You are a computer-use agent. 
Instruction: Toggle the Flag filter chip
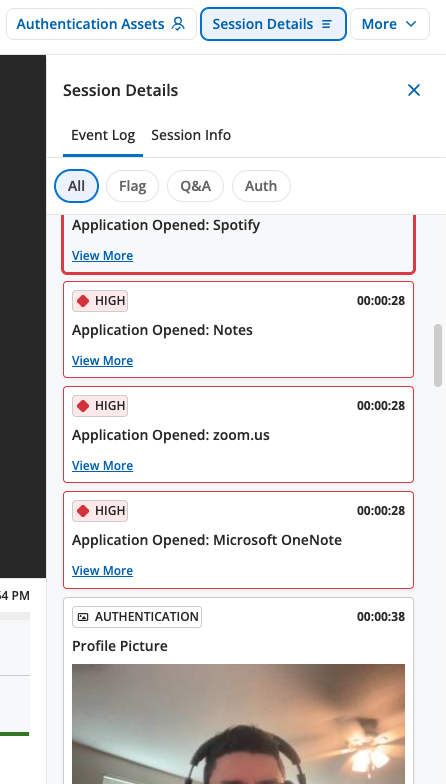pyautogui.click(x=132, y=186)
